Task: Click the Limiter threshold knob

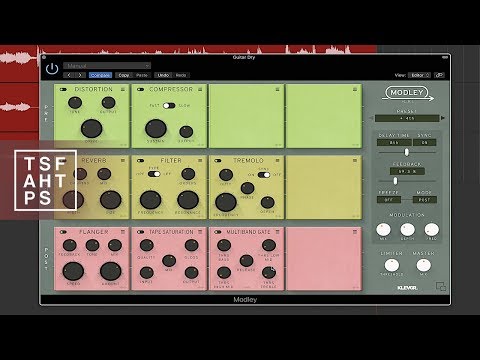Action: (392, 265)
